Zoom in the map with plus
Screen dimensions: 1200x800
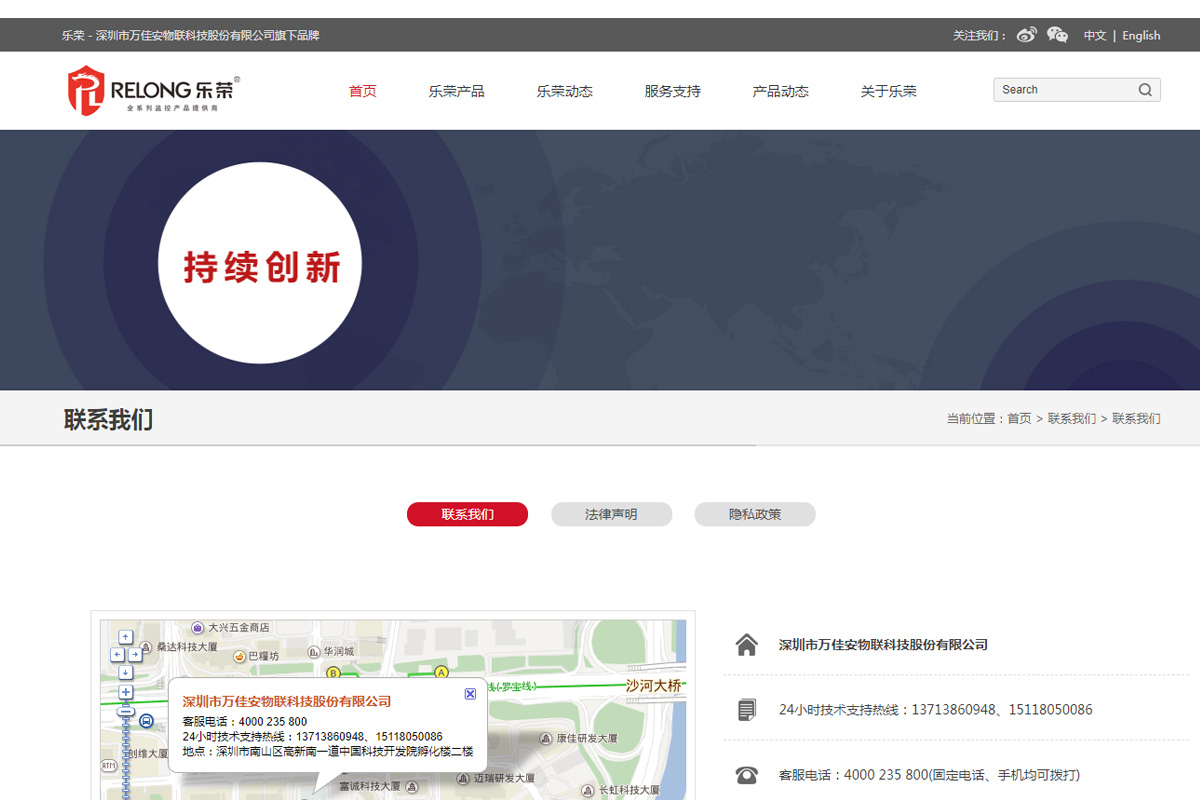126,692
